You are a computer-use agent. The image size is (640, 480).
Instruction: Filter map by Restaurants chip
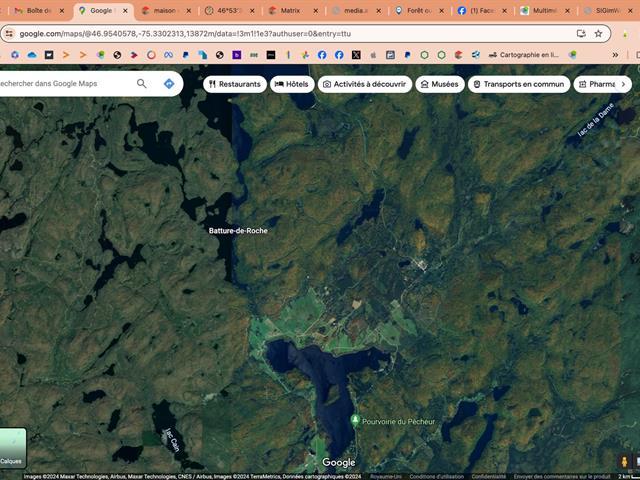click(x=235, y=84)
